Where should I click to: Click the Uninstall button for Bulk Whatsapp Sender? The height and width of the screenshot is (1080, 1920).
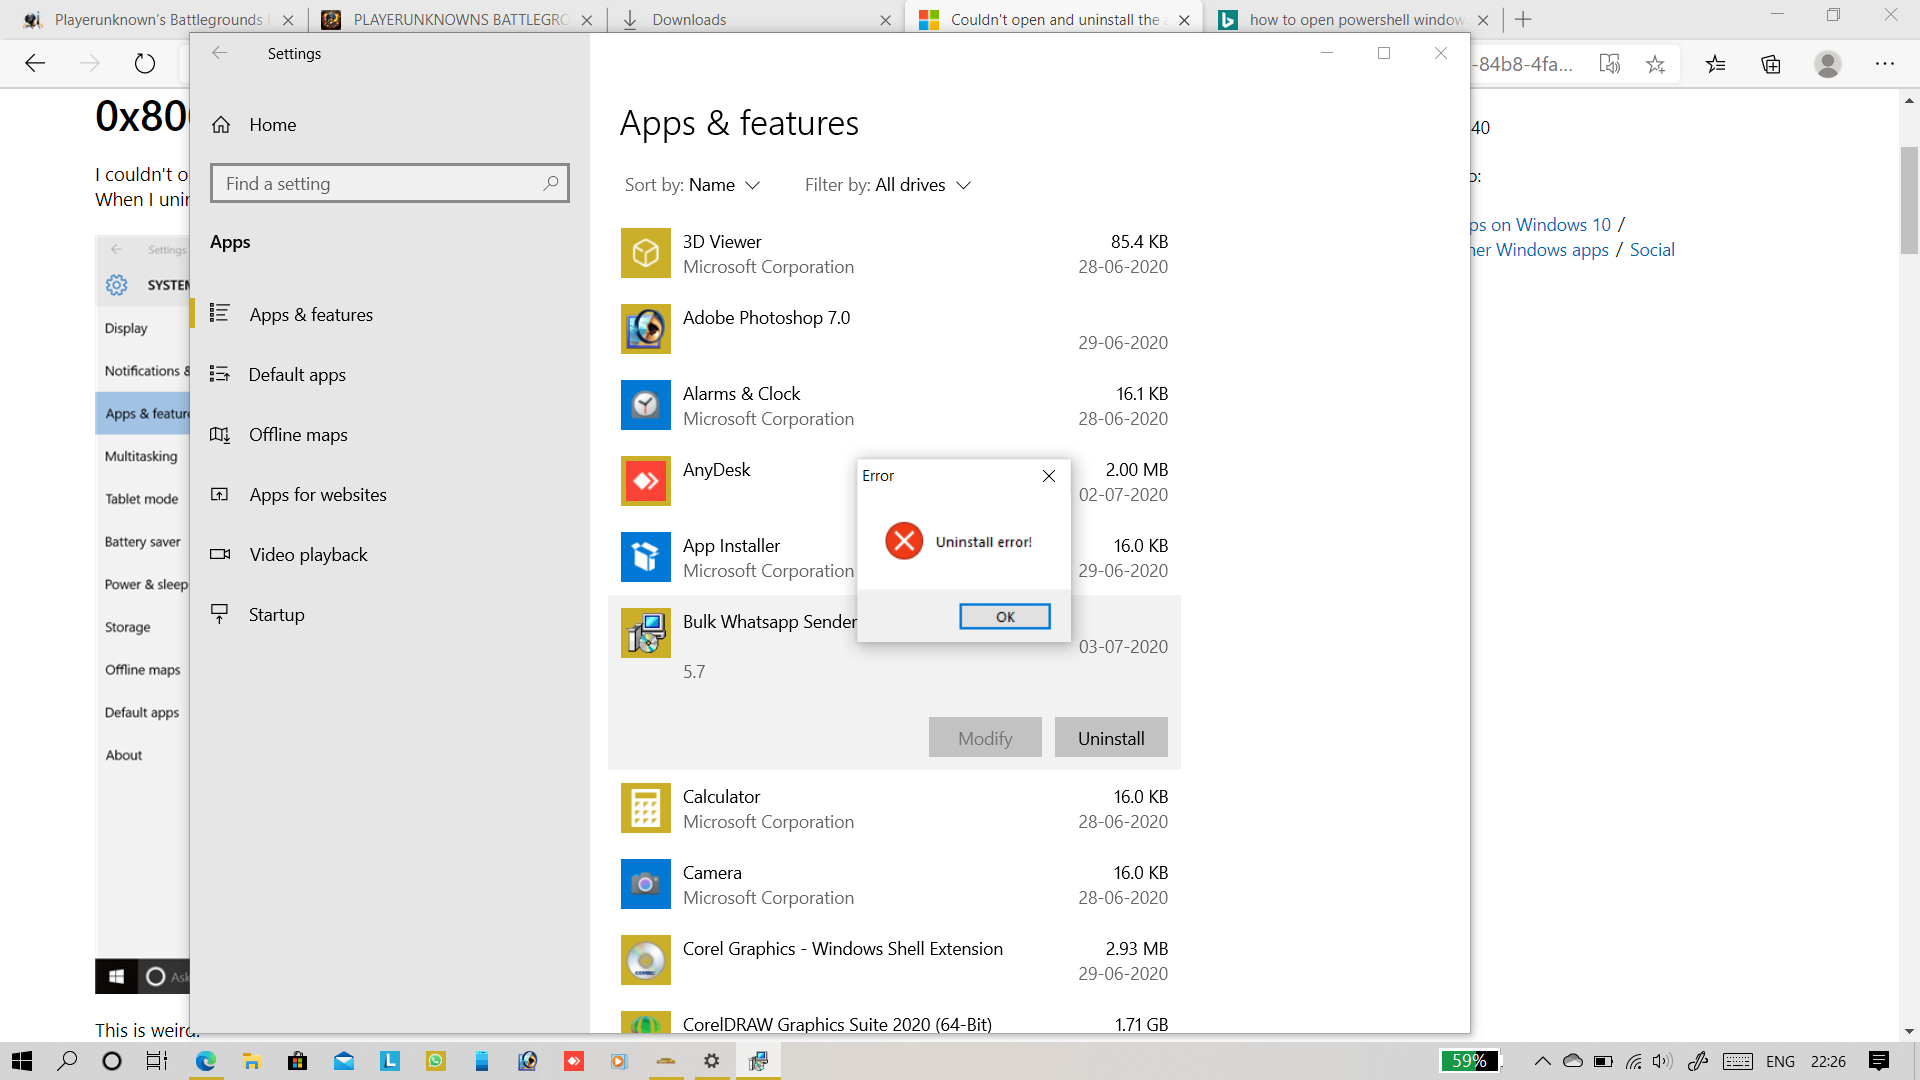tap(1111, 738)
